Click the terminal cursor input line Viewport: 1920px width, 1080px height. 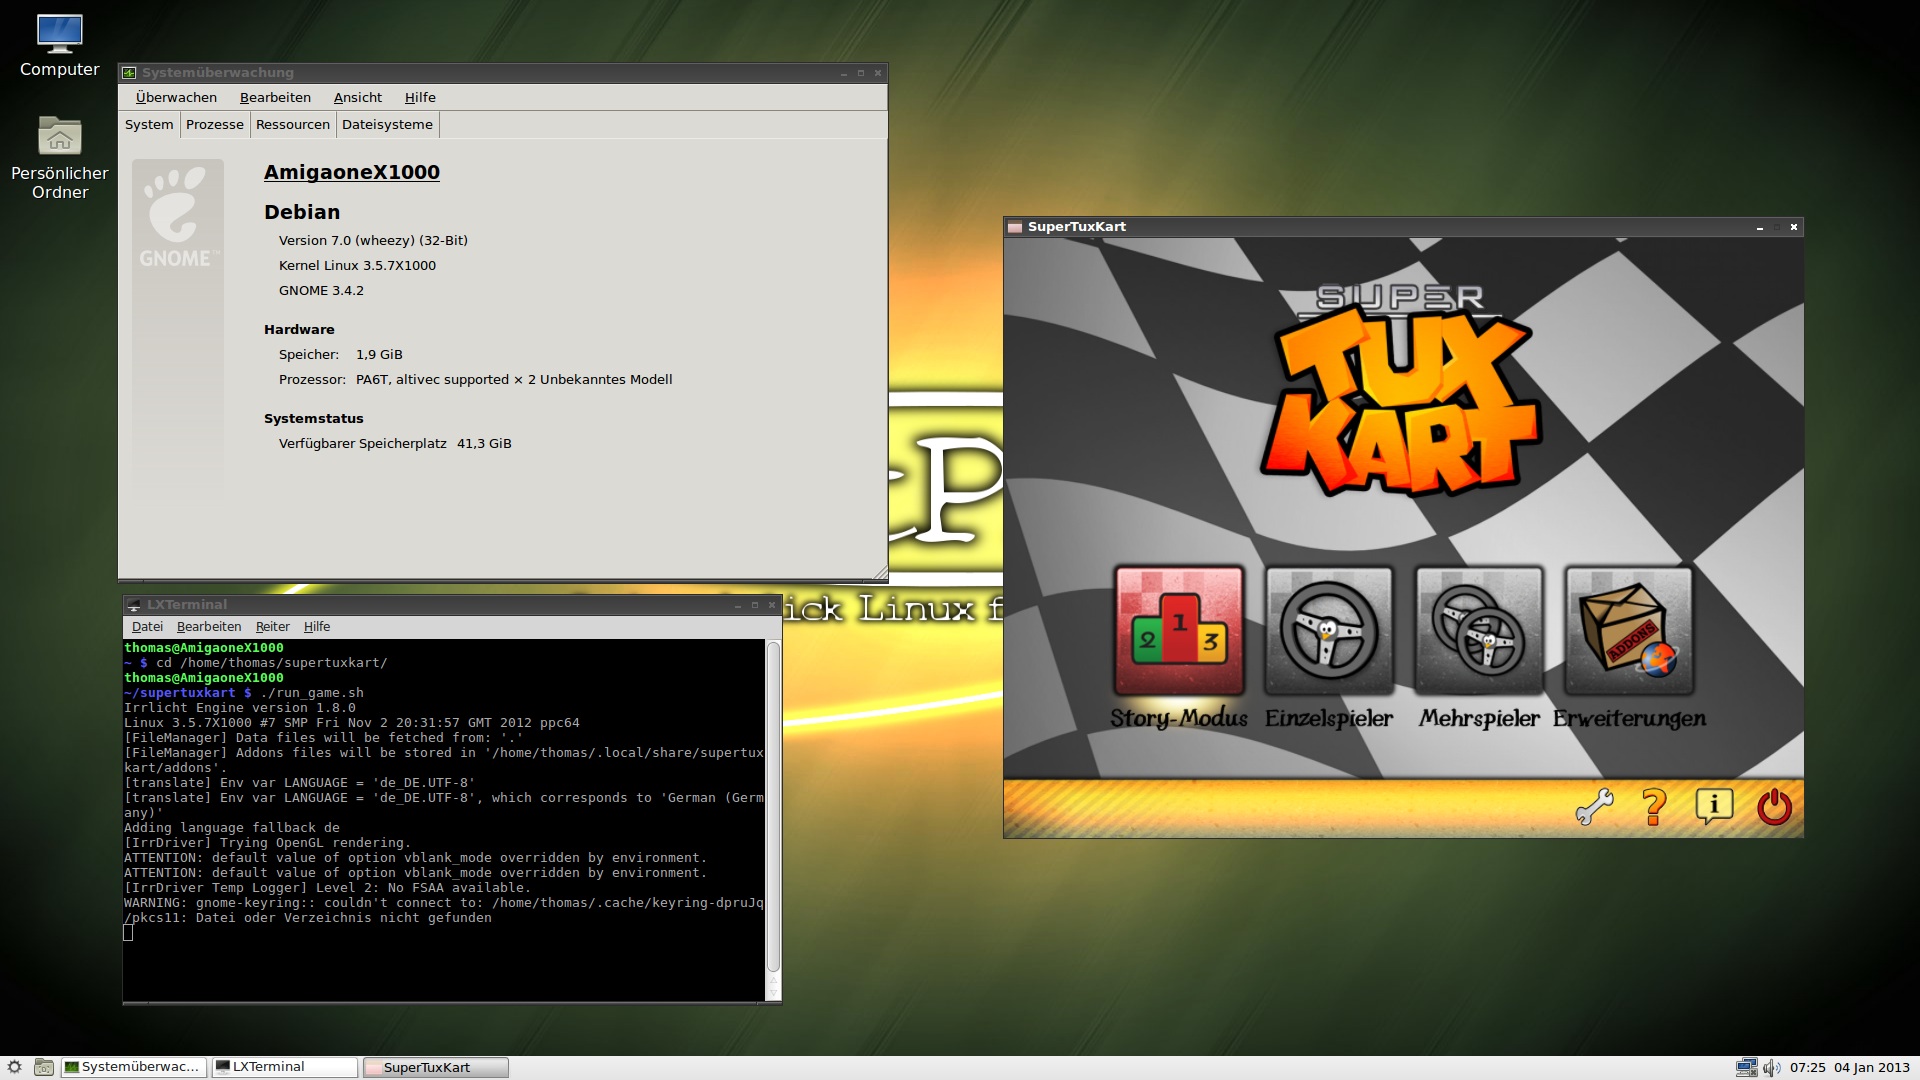click(x=128, y=933)
